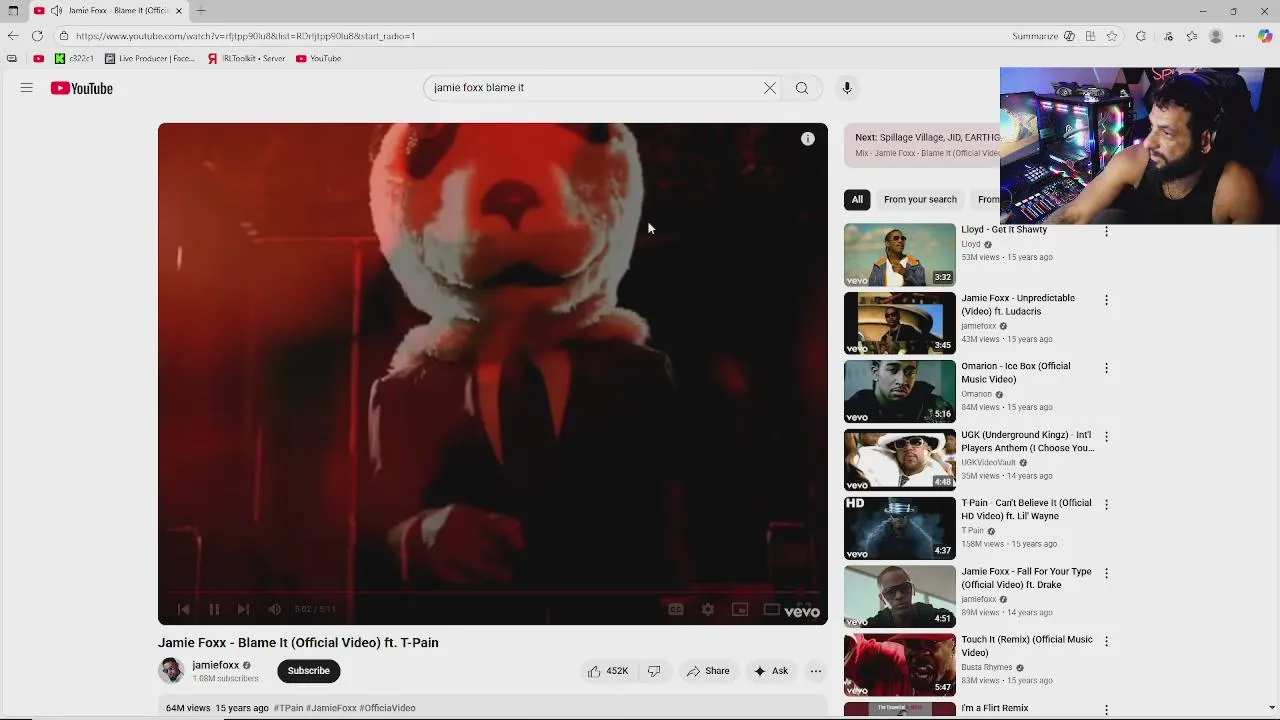Open options for Fall For Your Type
The width and height of the screenshot is (1280, 720).
pos(1106,573)
